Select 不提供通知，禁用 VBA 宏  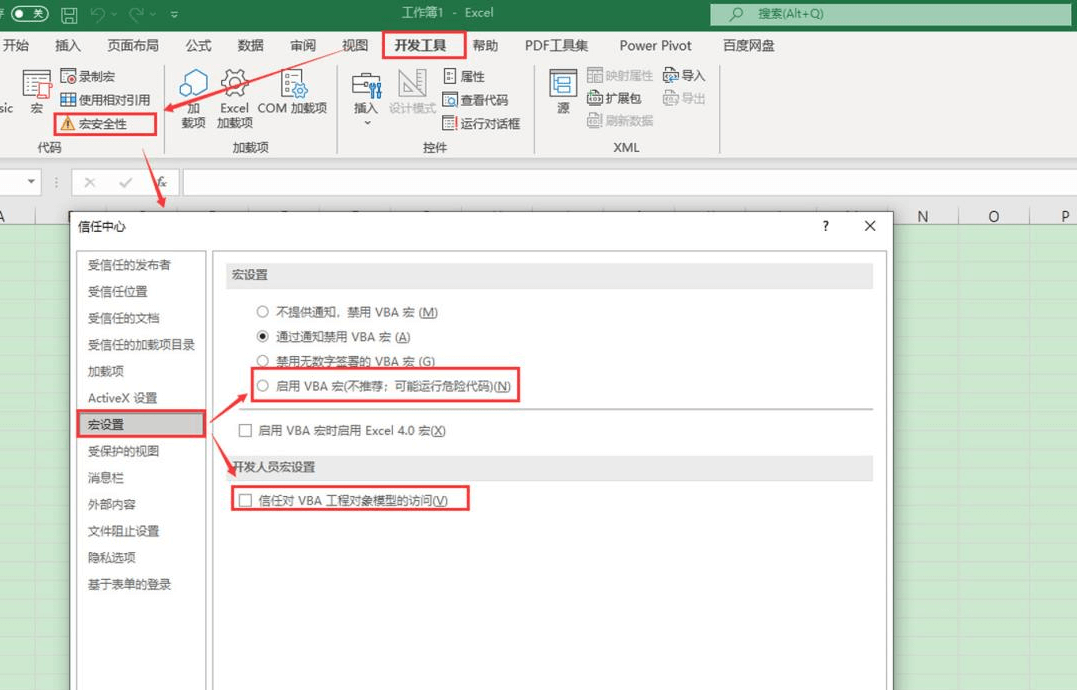[260, 312]
